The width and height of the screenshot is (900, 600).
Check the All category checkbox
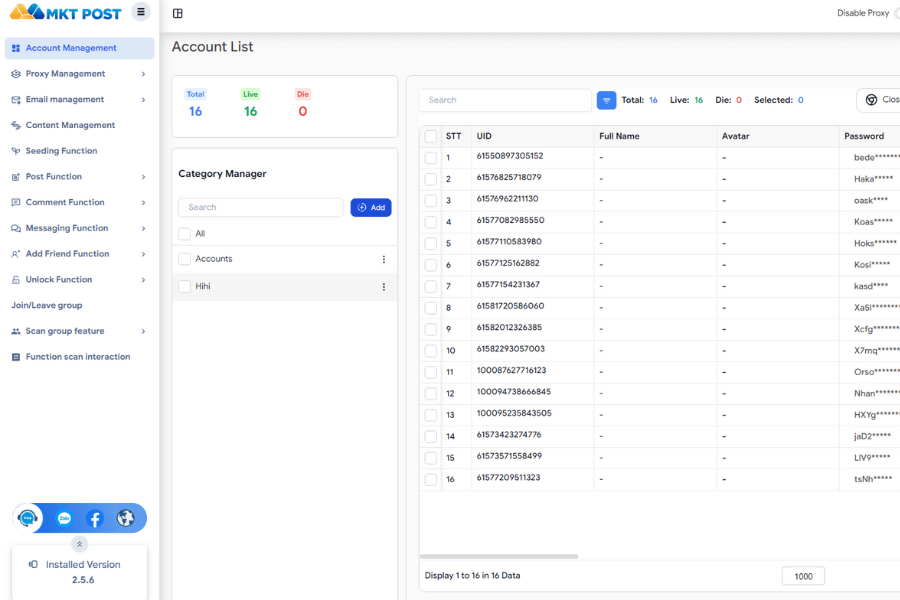(184, 234)
